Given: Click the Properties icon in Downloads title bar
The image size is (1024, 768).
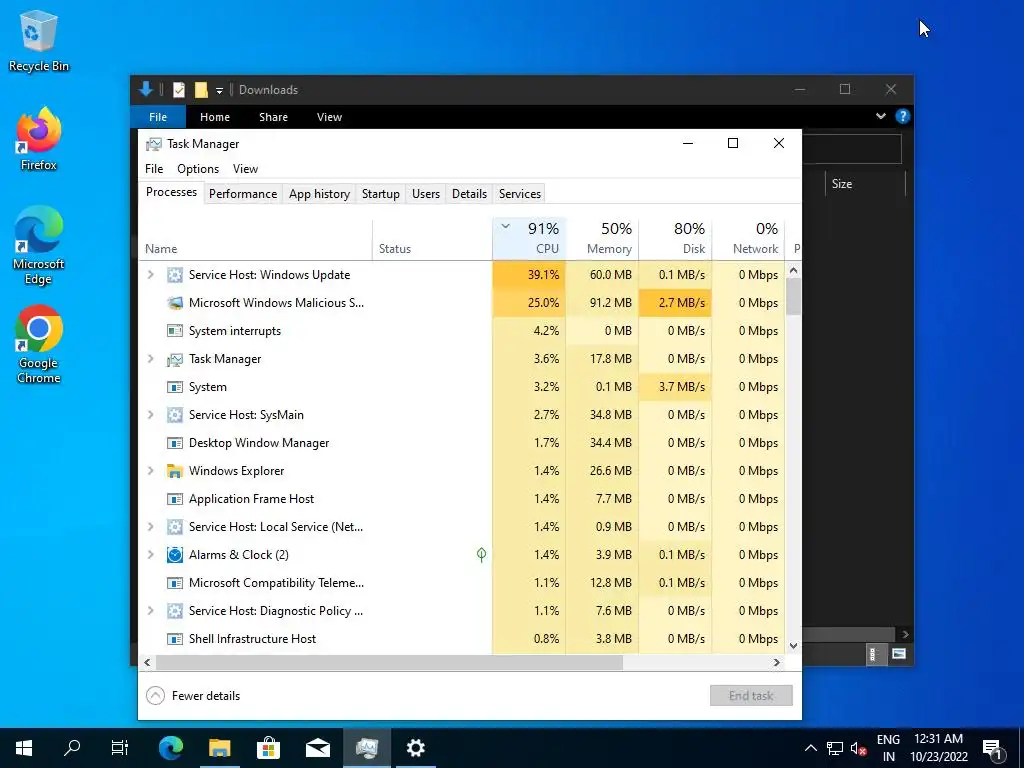Looking at the screenshot, I should coord(179,89).
